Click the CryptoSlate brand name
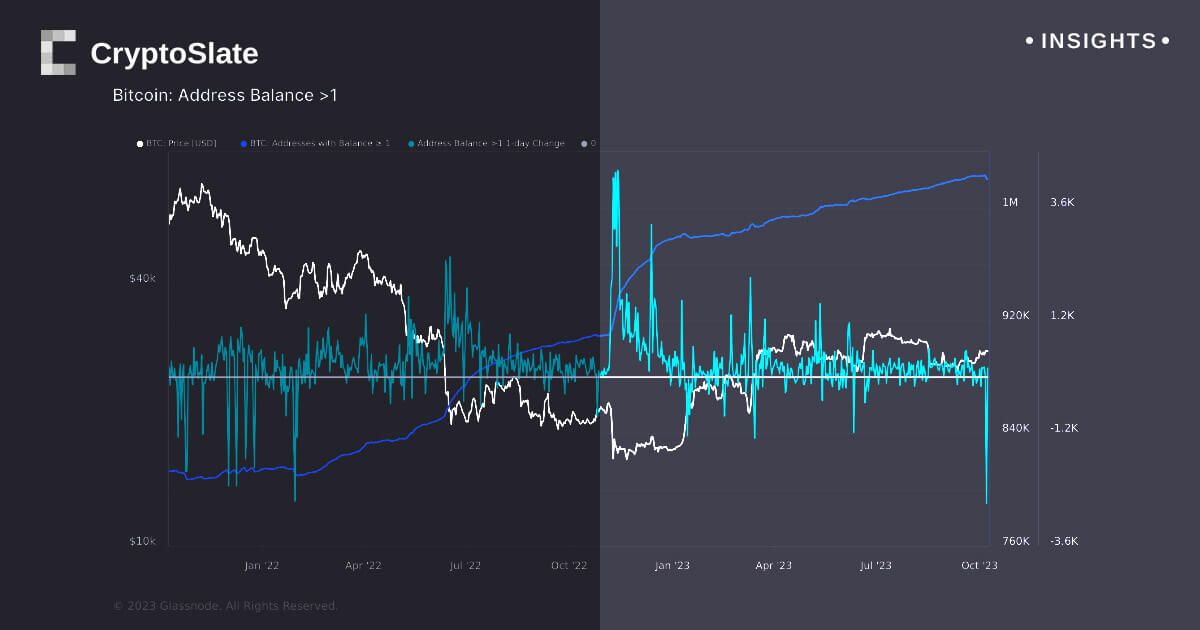The height and width of the screenshot is (630, 1200). coord(174,54)
